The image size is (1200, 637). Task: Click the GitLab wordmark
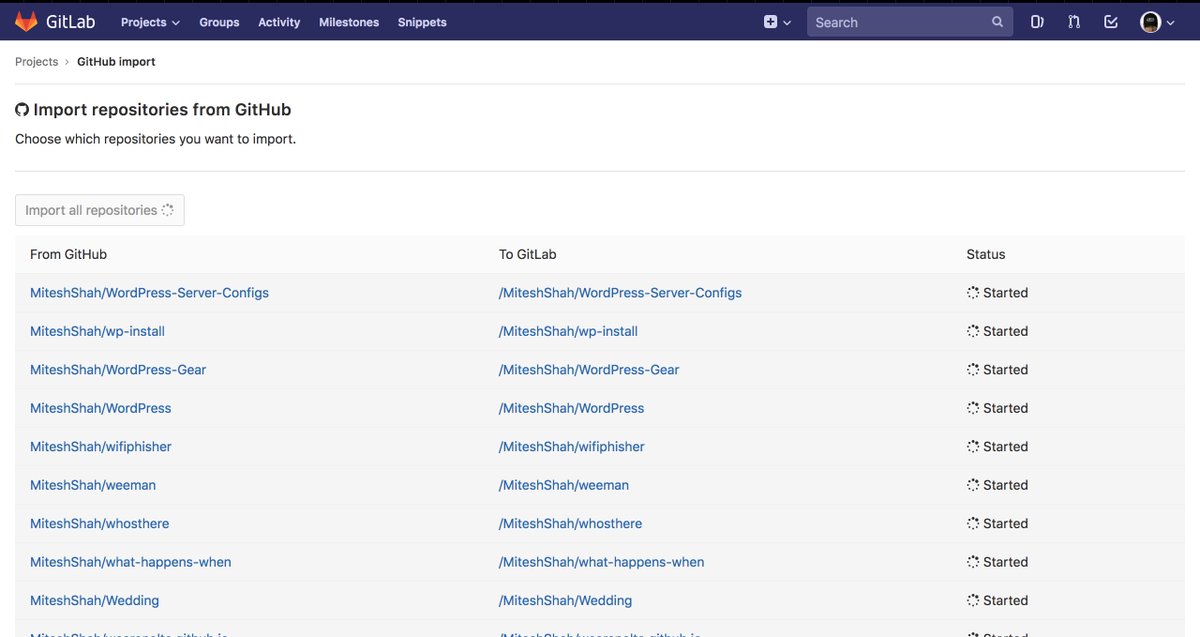coord(70,21)
